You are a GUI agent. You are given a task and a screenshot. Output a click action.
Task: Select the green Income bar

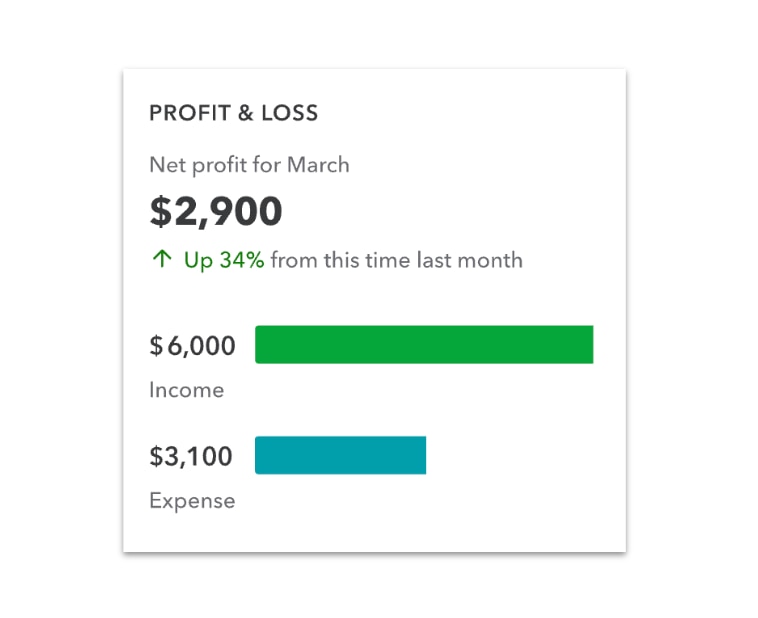[424, 345]
